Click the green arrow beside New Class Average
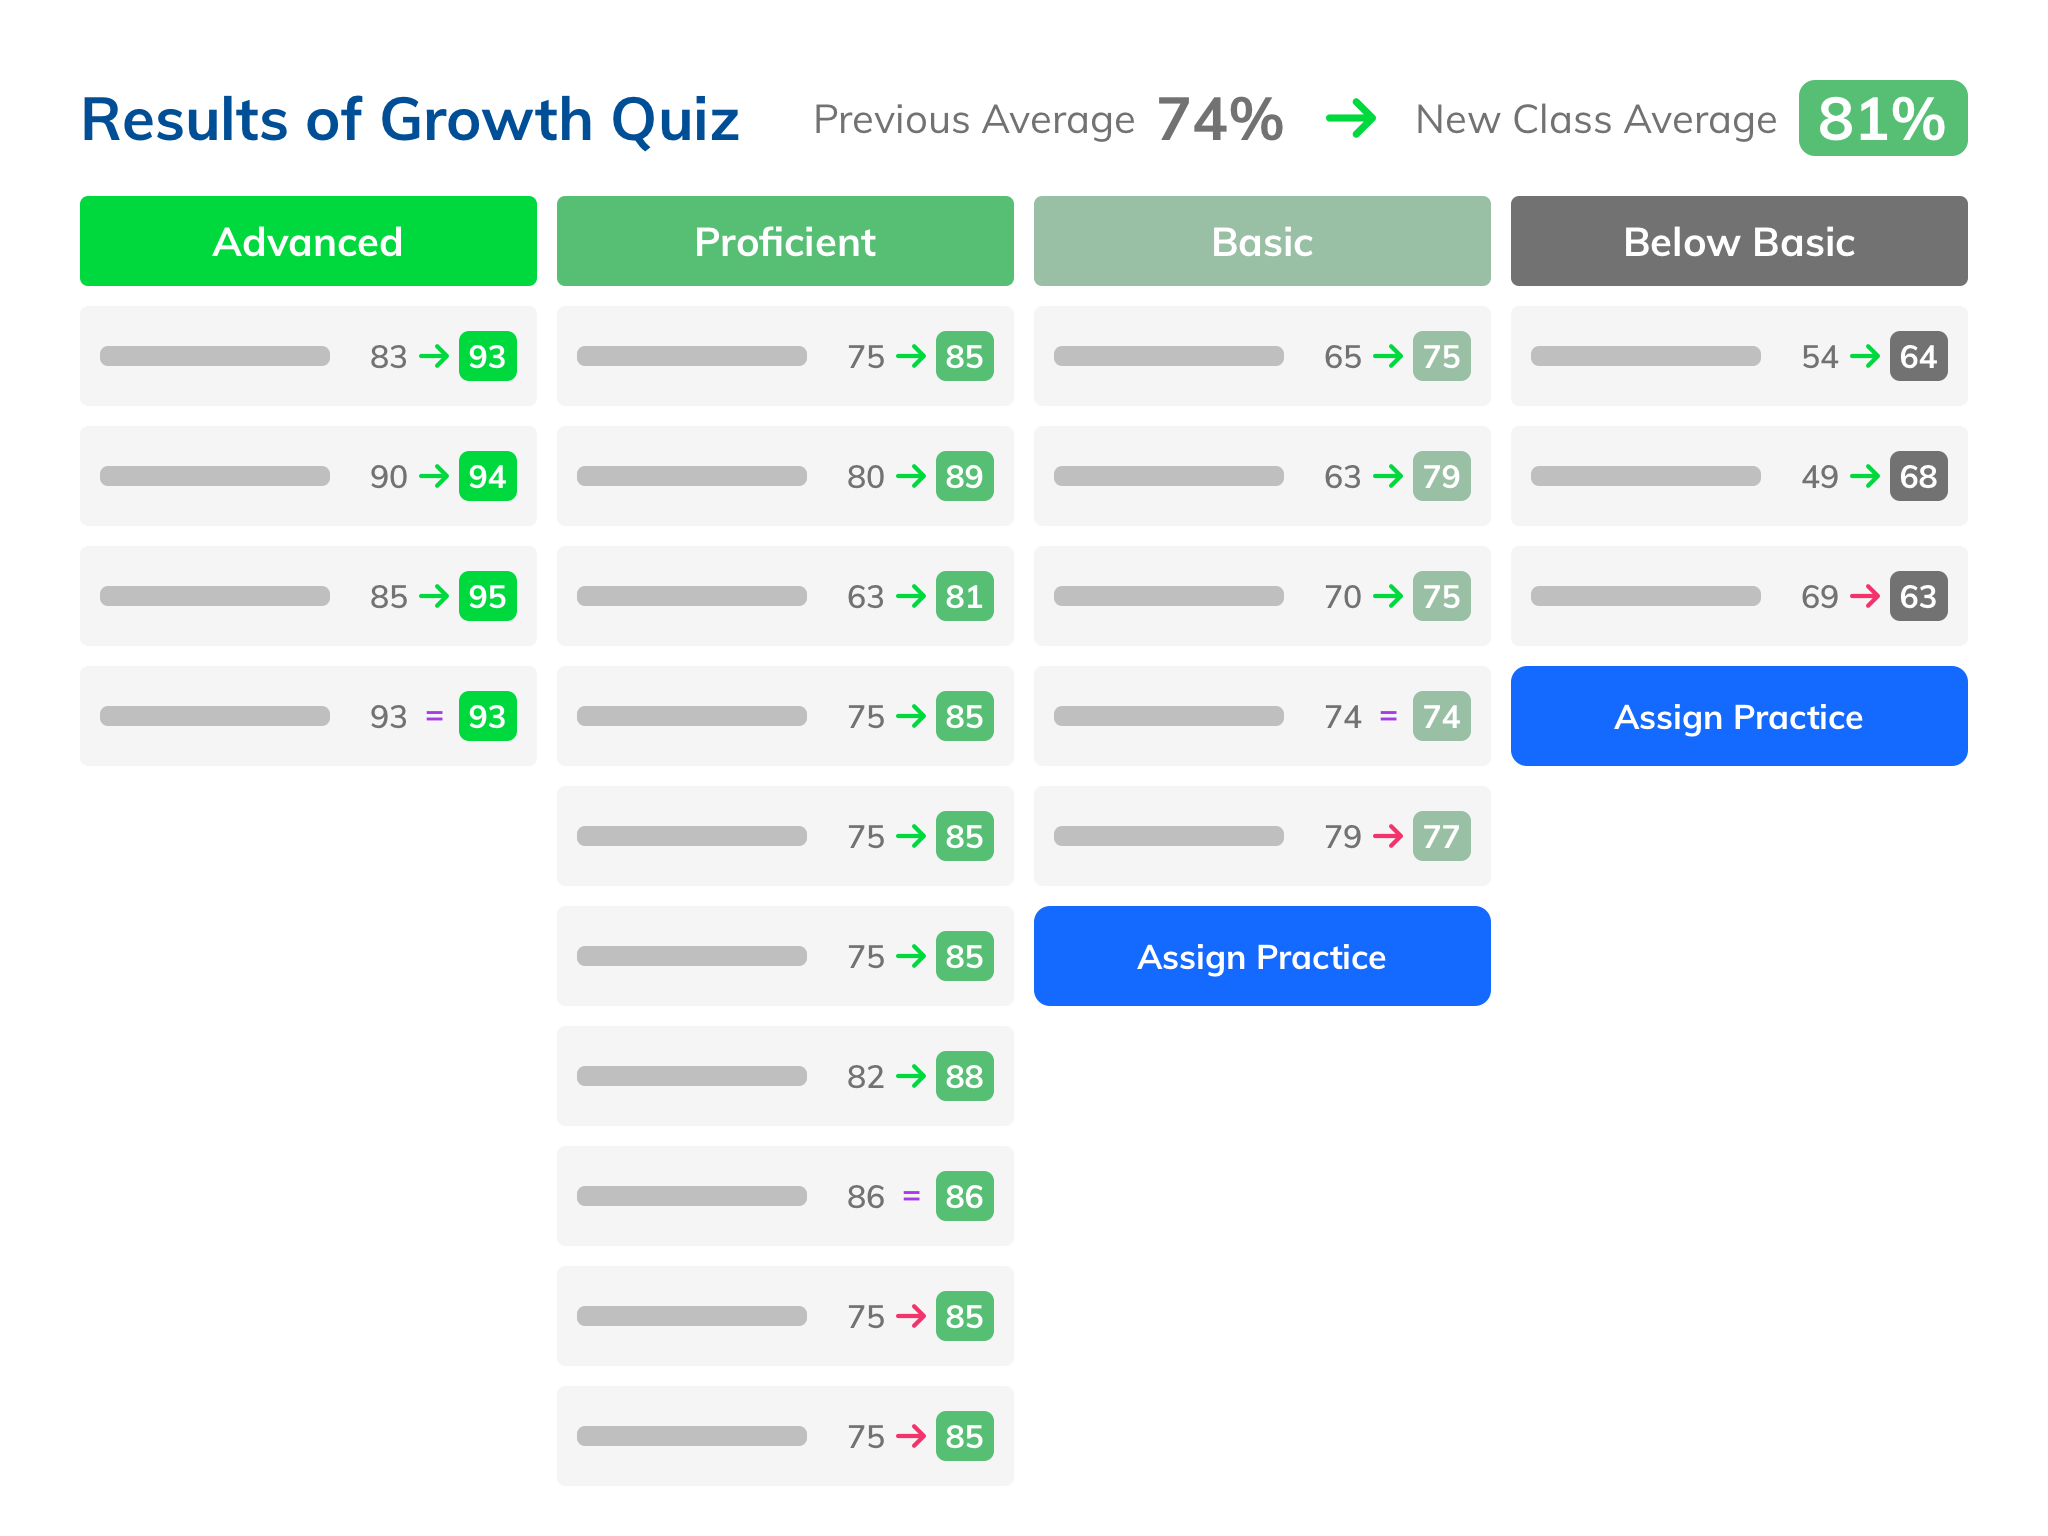2048x1536 pixels. tap(1352, 119)
